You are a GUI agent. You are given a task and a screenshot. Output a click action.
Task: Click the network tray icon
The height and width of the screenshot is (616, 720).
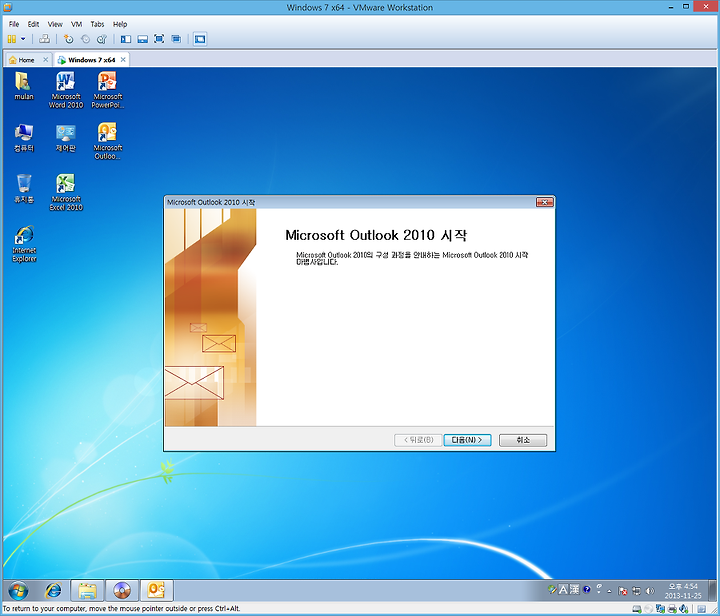pos(636,591)
